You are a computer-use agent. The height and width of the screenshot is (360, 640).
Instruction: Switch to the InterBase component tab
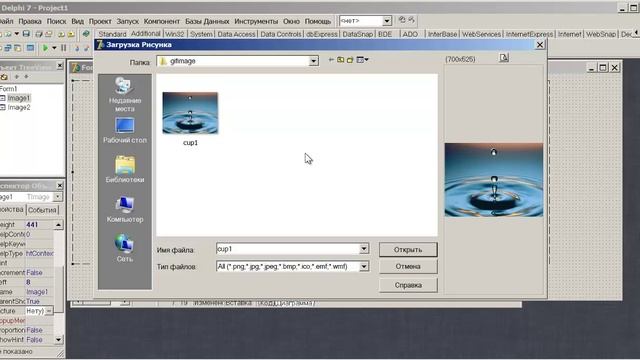pyautogui.click(x=442, y=34)
